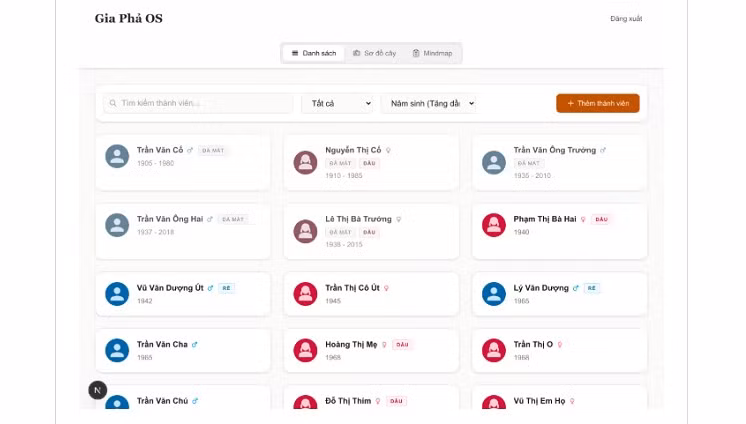746x424 pixels.
Task: Click the search magnifier icon
Action: [113, 103]
